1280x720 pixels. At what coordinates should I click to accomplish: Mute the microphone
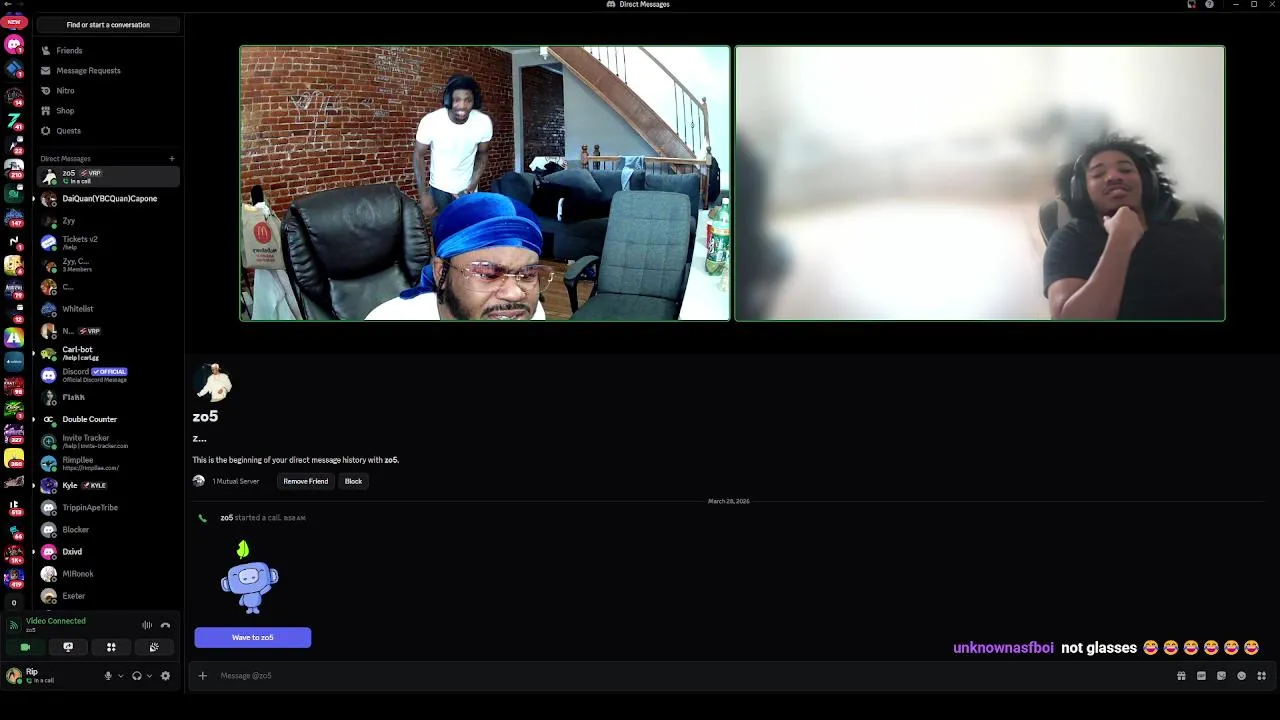click(108, 676)
